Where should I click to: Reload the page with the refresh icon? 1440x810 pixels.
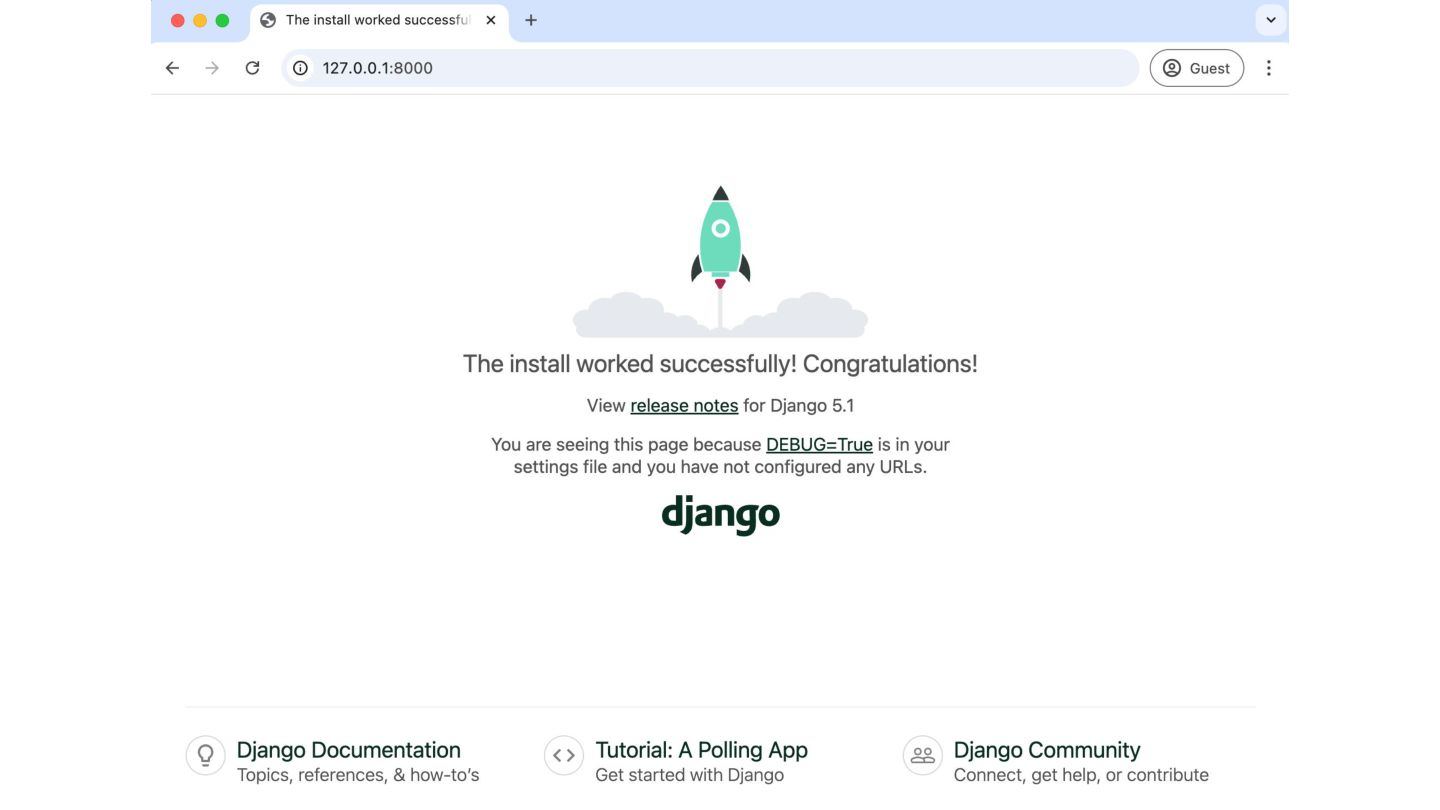[252, 68]
